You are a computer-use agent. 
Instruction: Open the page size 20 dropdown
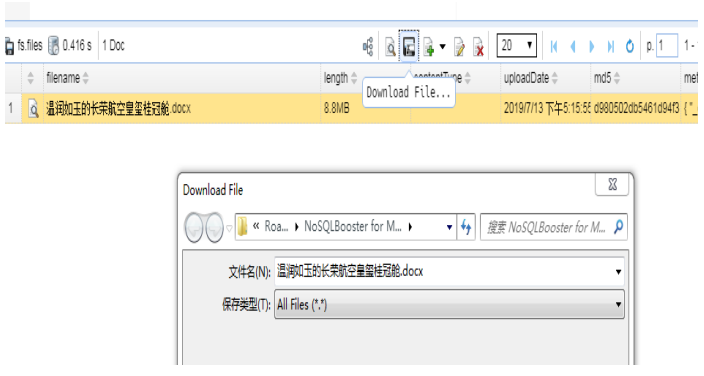click(516, 45)
